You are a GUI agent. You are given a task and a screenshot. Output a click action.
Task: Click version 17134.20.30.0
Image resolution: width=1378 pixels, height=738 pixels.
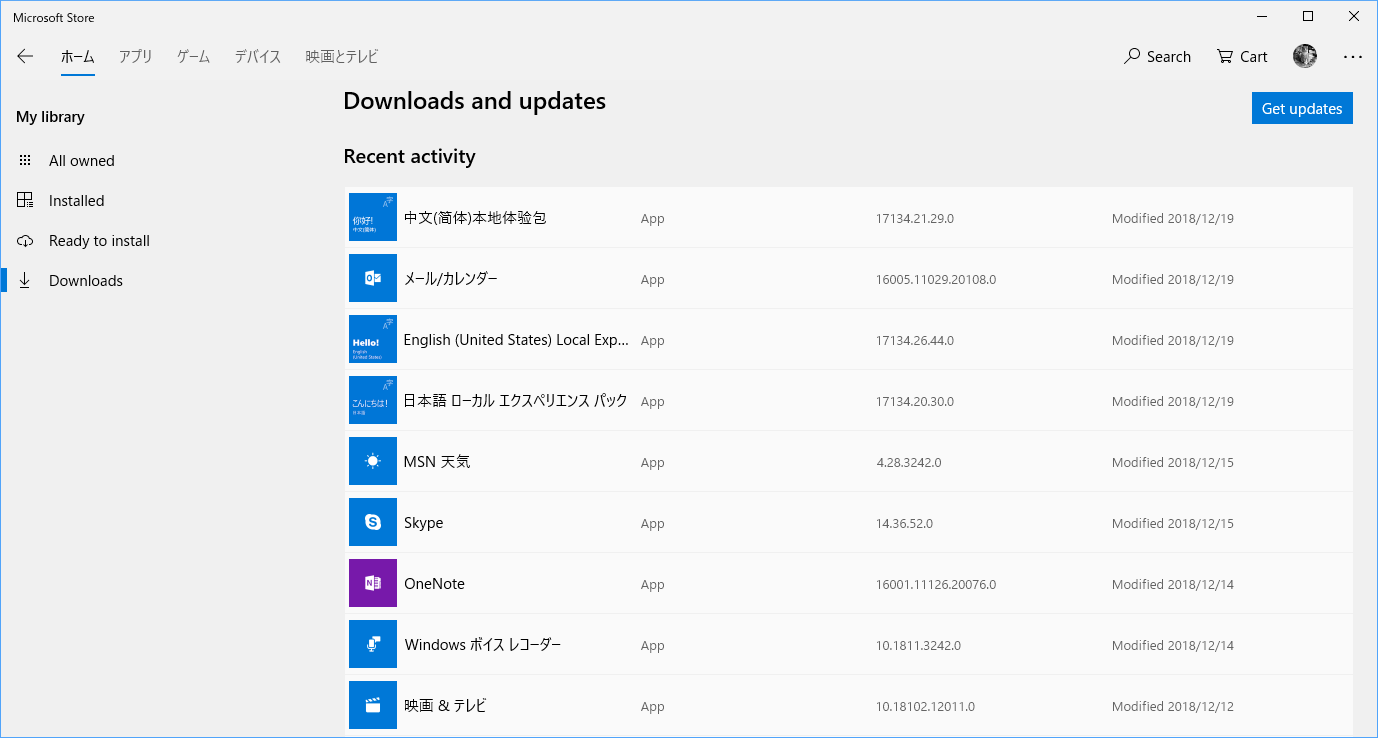point(915,401)
